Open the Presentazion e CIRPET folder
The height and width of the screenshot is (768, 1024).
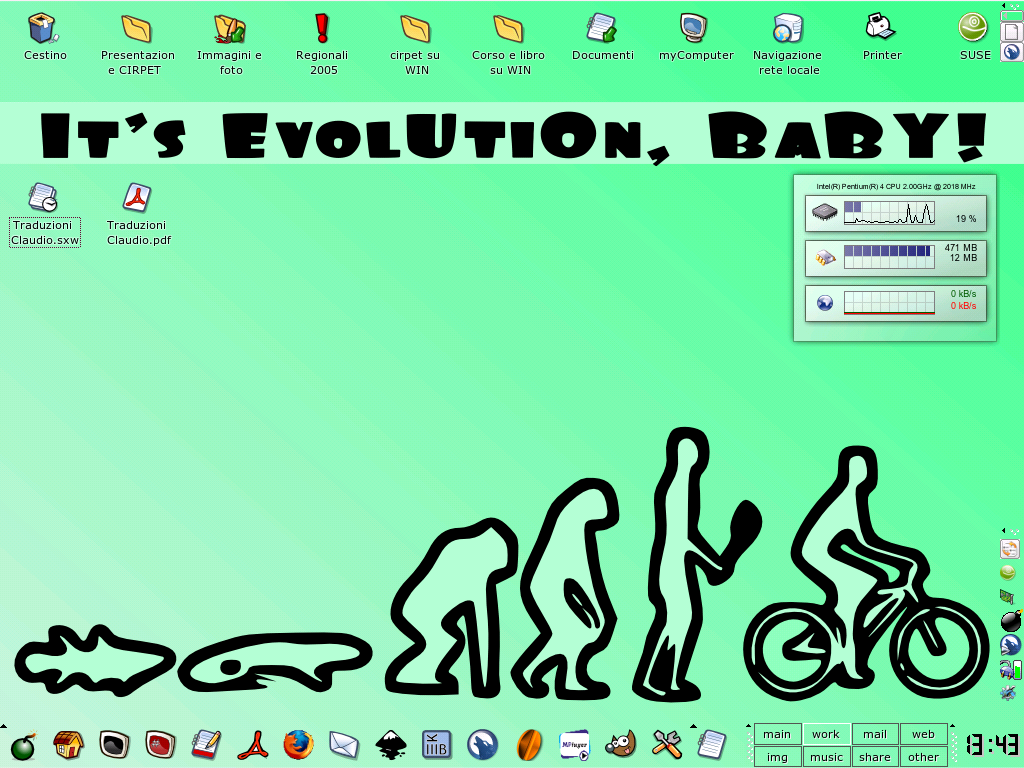[136, 29]
